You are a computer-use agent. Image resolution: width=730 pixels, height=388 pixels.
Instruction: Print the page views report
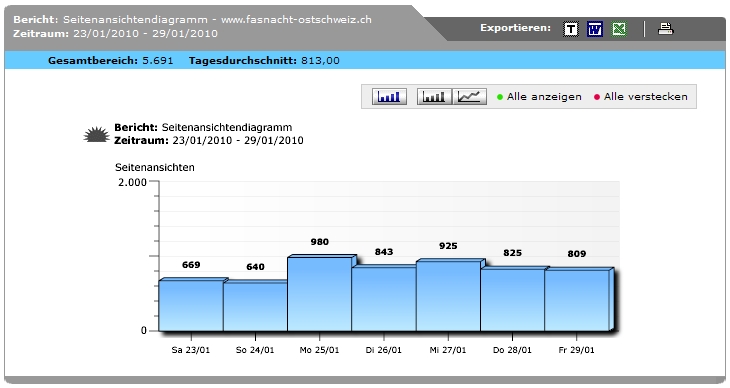tap(665, 29)
